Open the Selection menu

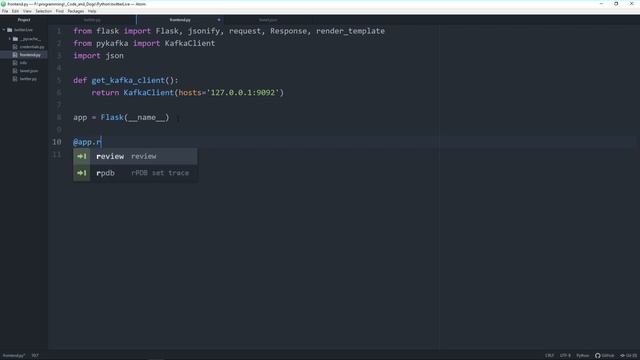[43, 11]
